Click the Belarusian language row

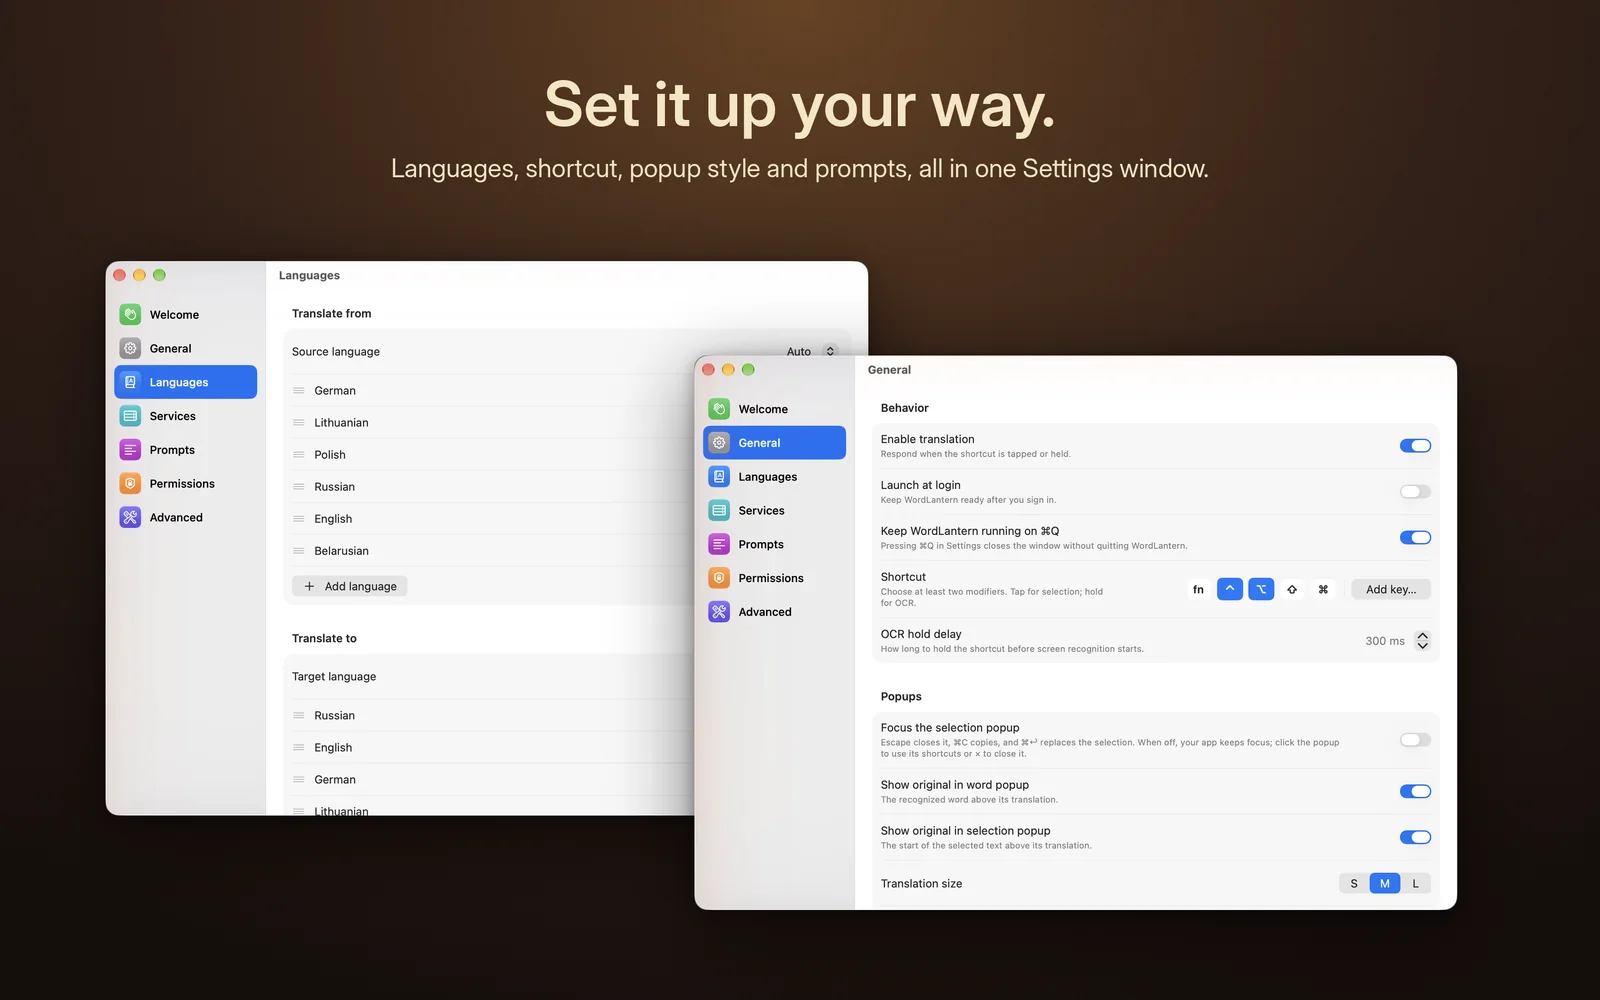[490, 551]
